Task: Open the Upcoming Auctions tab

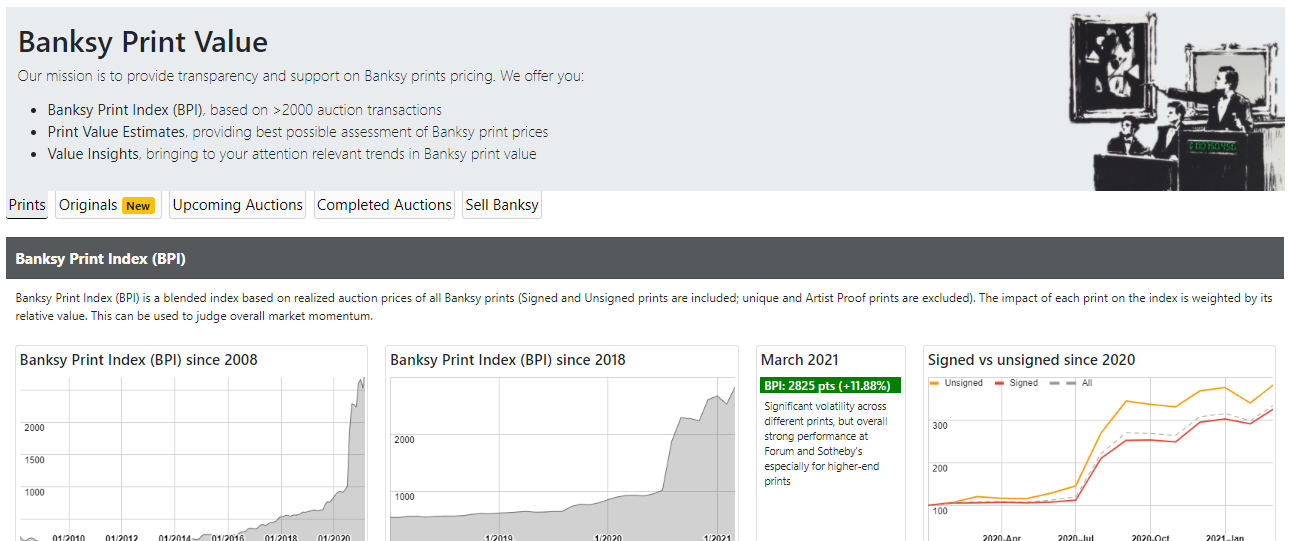Action: pos(237,205)
